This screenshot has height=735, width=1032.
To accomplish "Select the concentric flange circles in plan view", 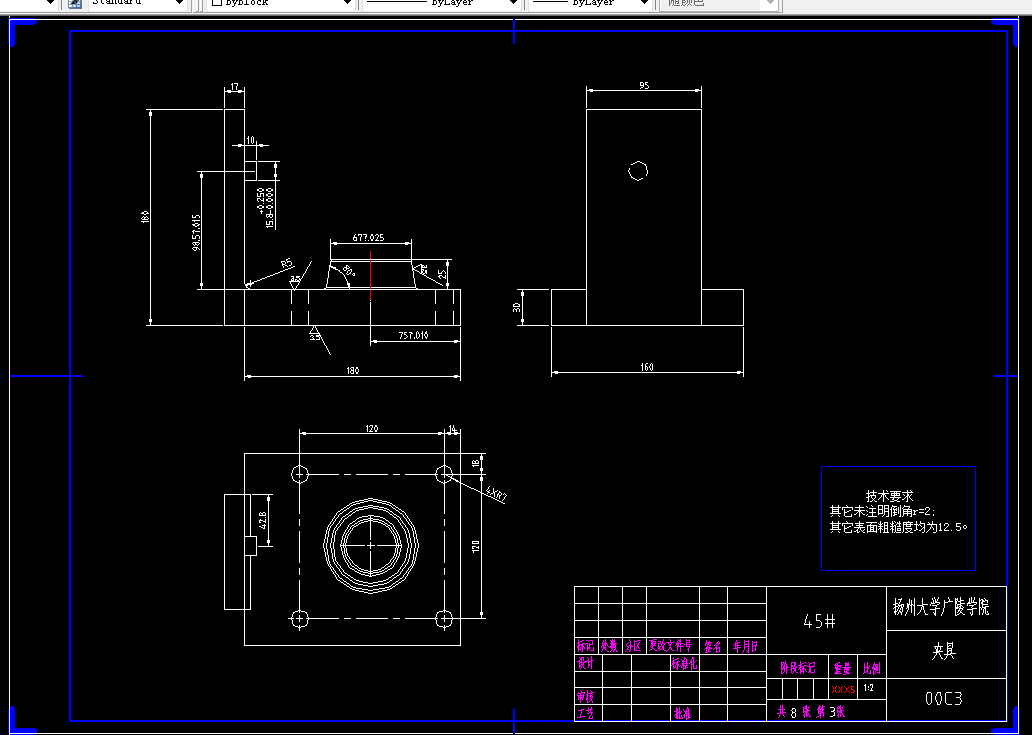I will 371,545.
